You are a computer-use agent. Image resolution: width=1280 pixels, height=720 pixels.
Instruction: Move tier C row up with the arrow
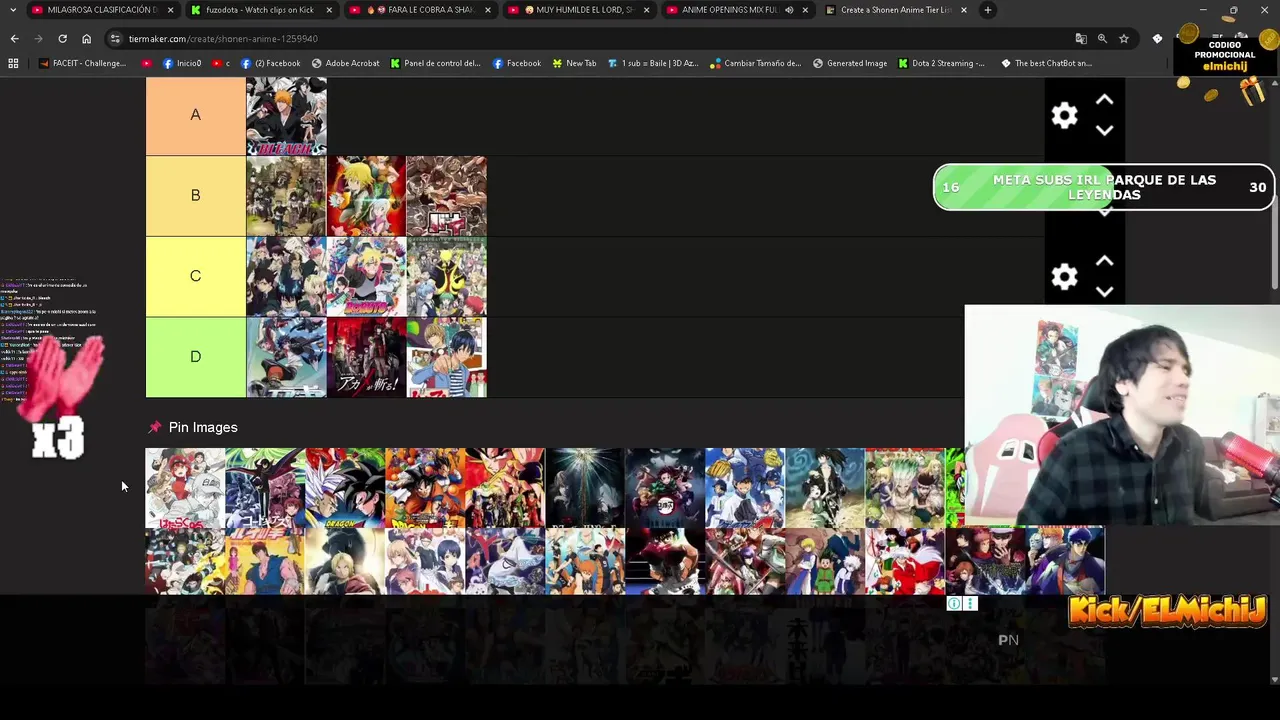1104,261
